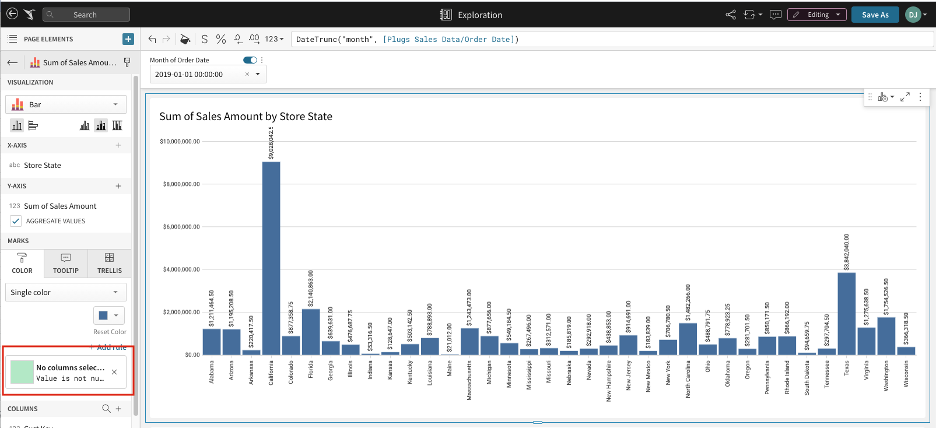Screen dimensions: 936x428
Task: Click the Save As button
Action: 874,15
